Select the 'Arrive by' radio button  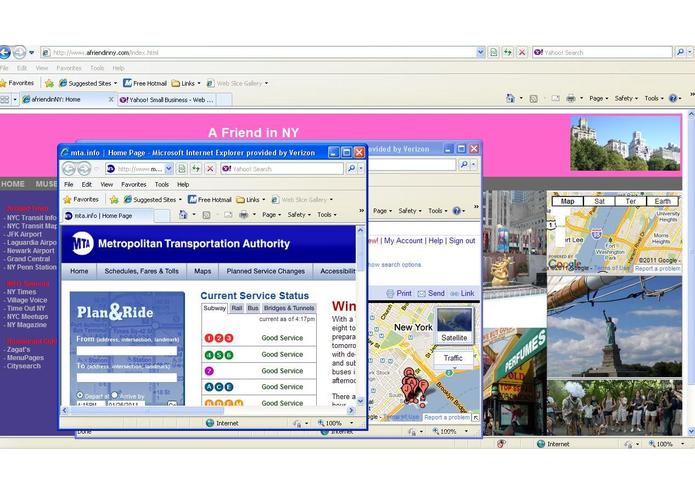coord(115,395)
